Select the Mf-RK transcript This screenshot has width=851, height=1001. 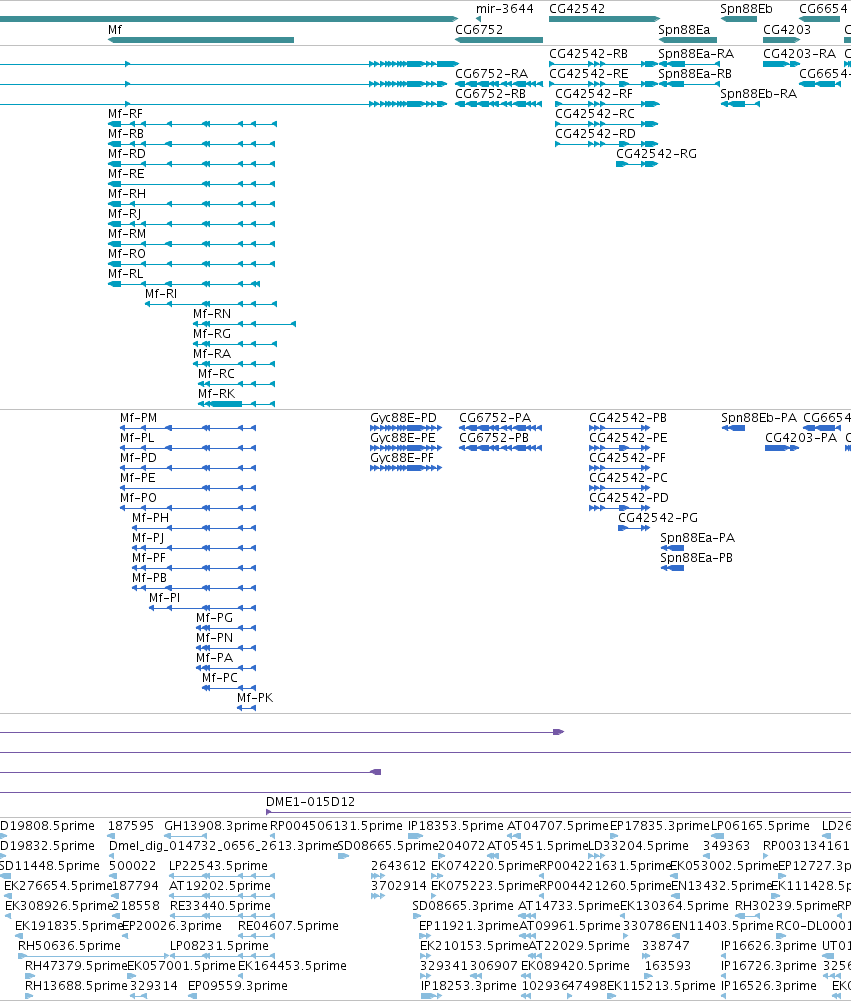237,404
